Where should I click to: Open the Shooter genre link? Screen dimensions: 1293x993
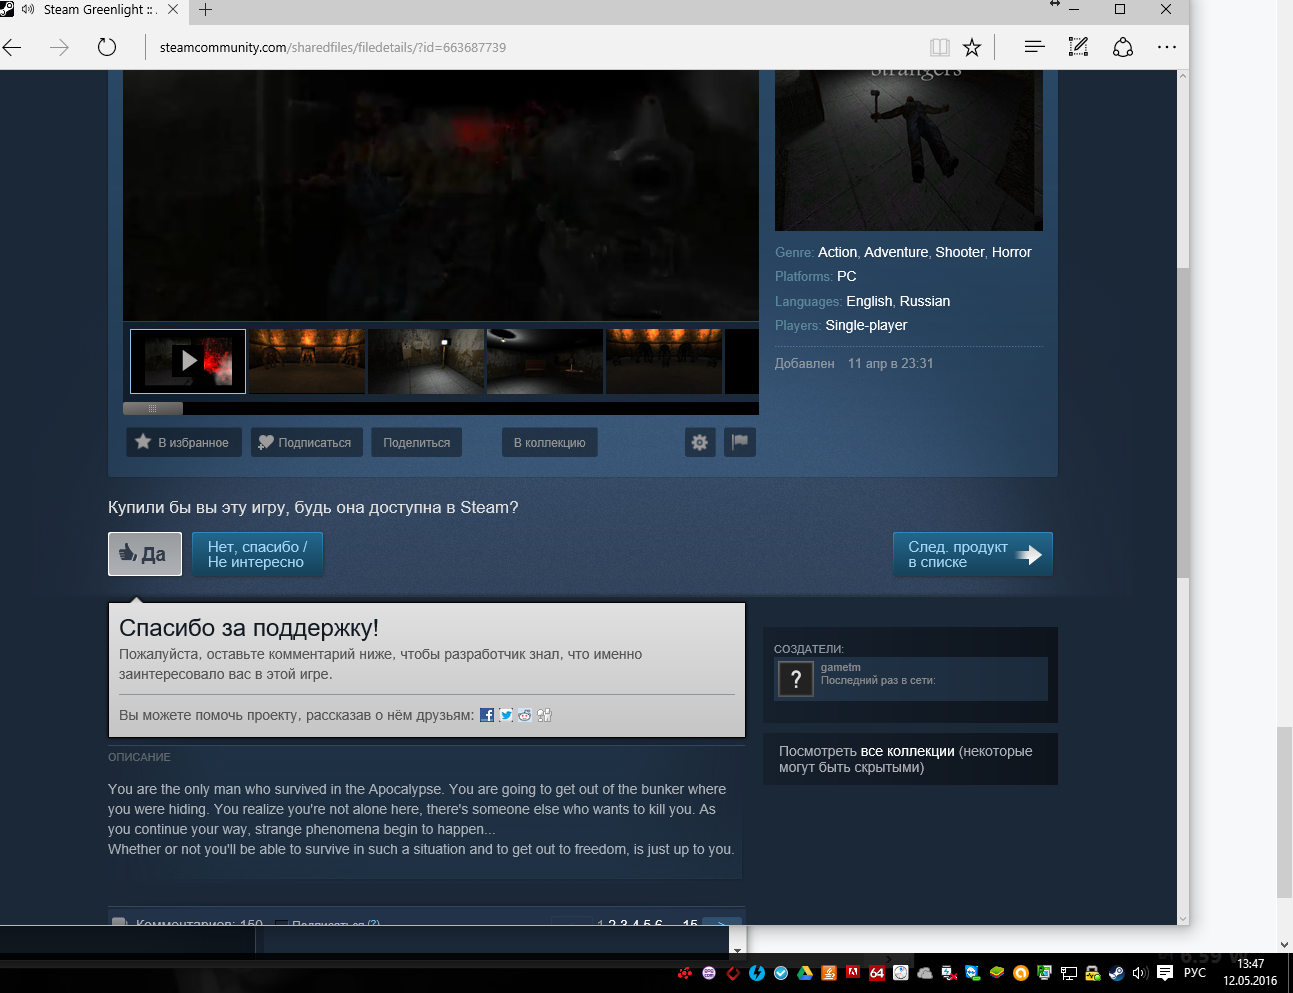tap(960, 252)
